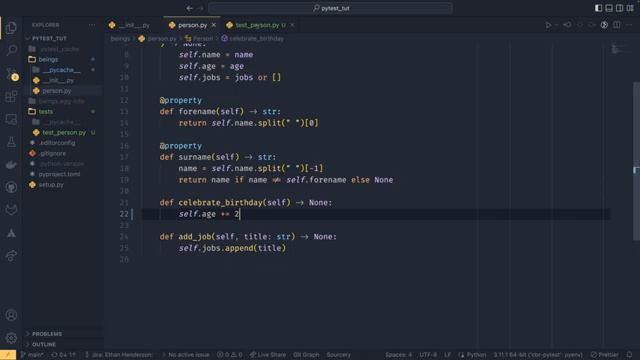Toggle the bottom panel layout icon
640x360 pixels.
click(609, 8)
